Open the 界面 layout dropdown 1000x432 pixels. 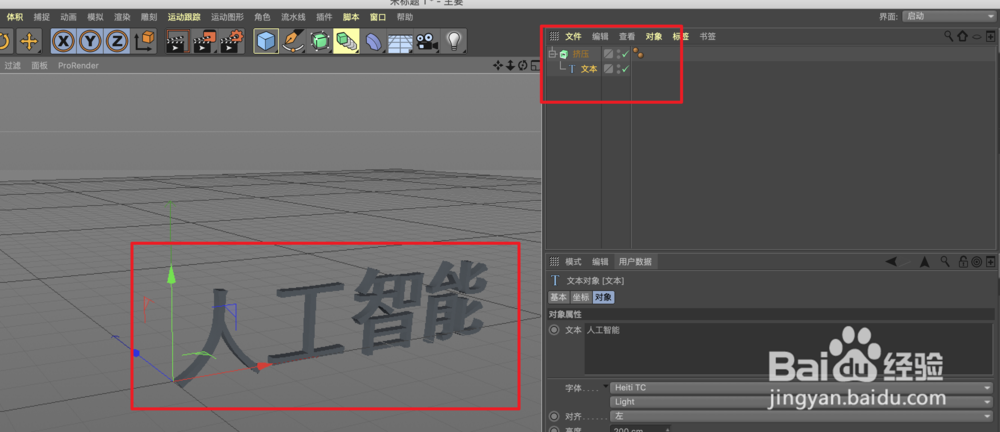coord(950,17)
